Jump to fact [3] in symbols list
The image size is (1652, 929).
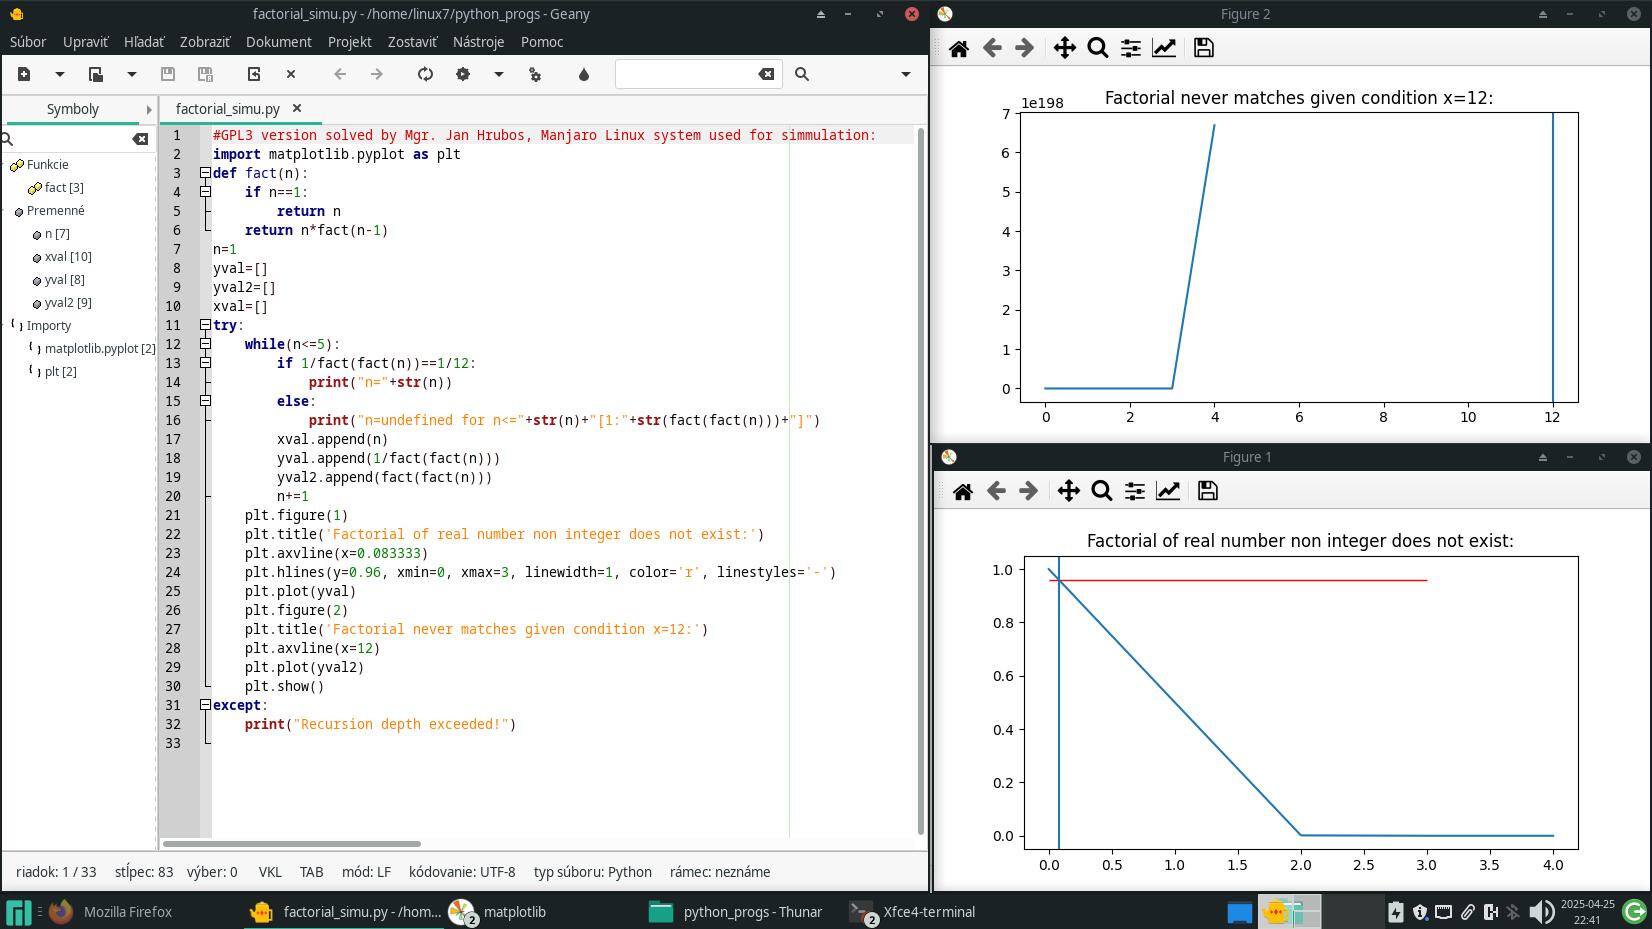(64, 188)
